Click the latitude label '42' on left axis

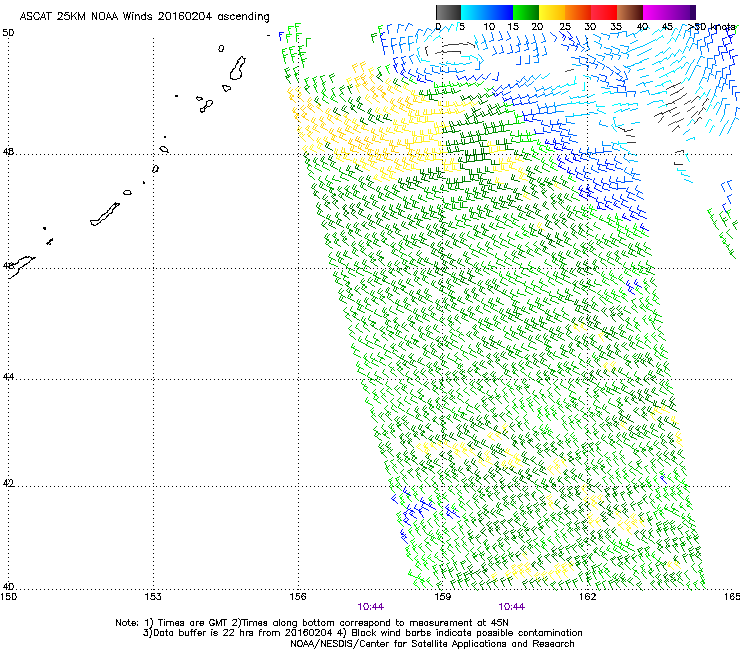pyautogui.click(x=8, y=483)
